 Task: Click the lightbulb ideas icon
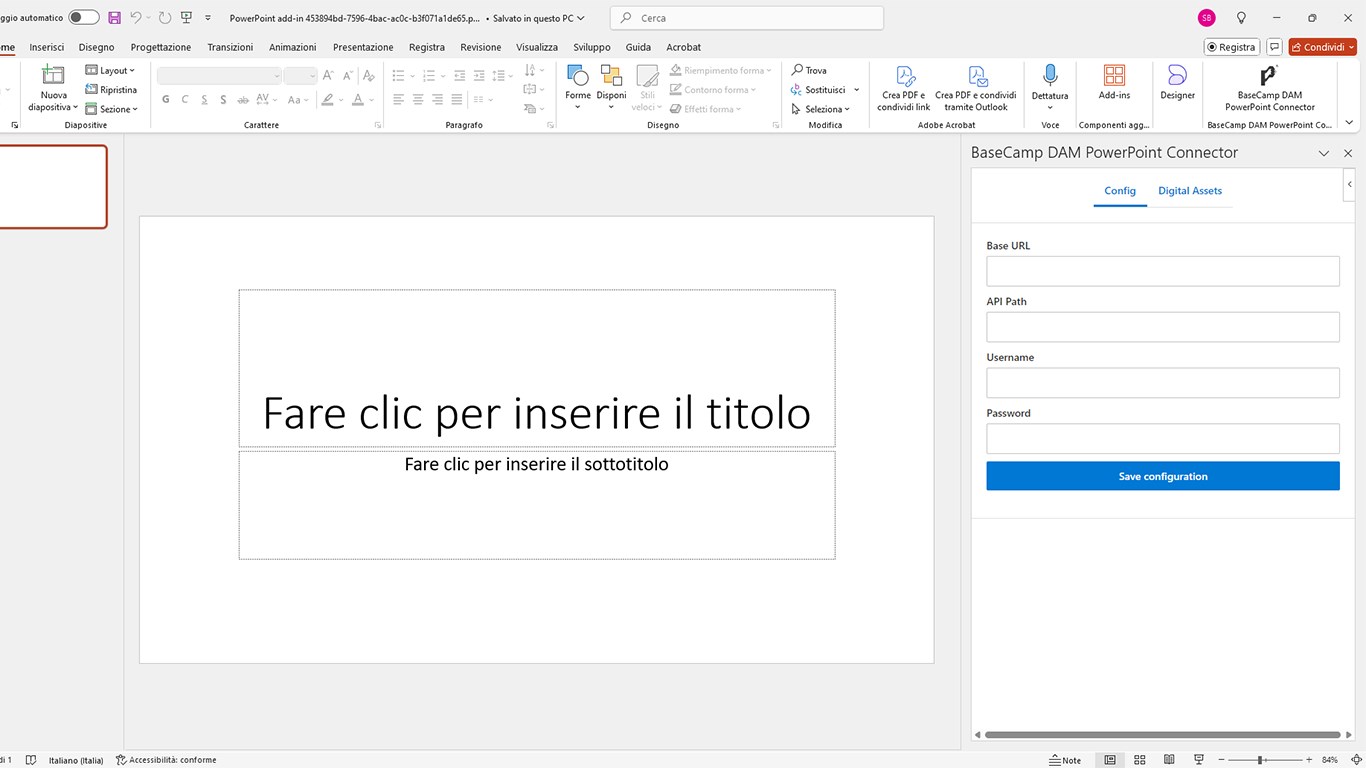(x=1242, y=18)
